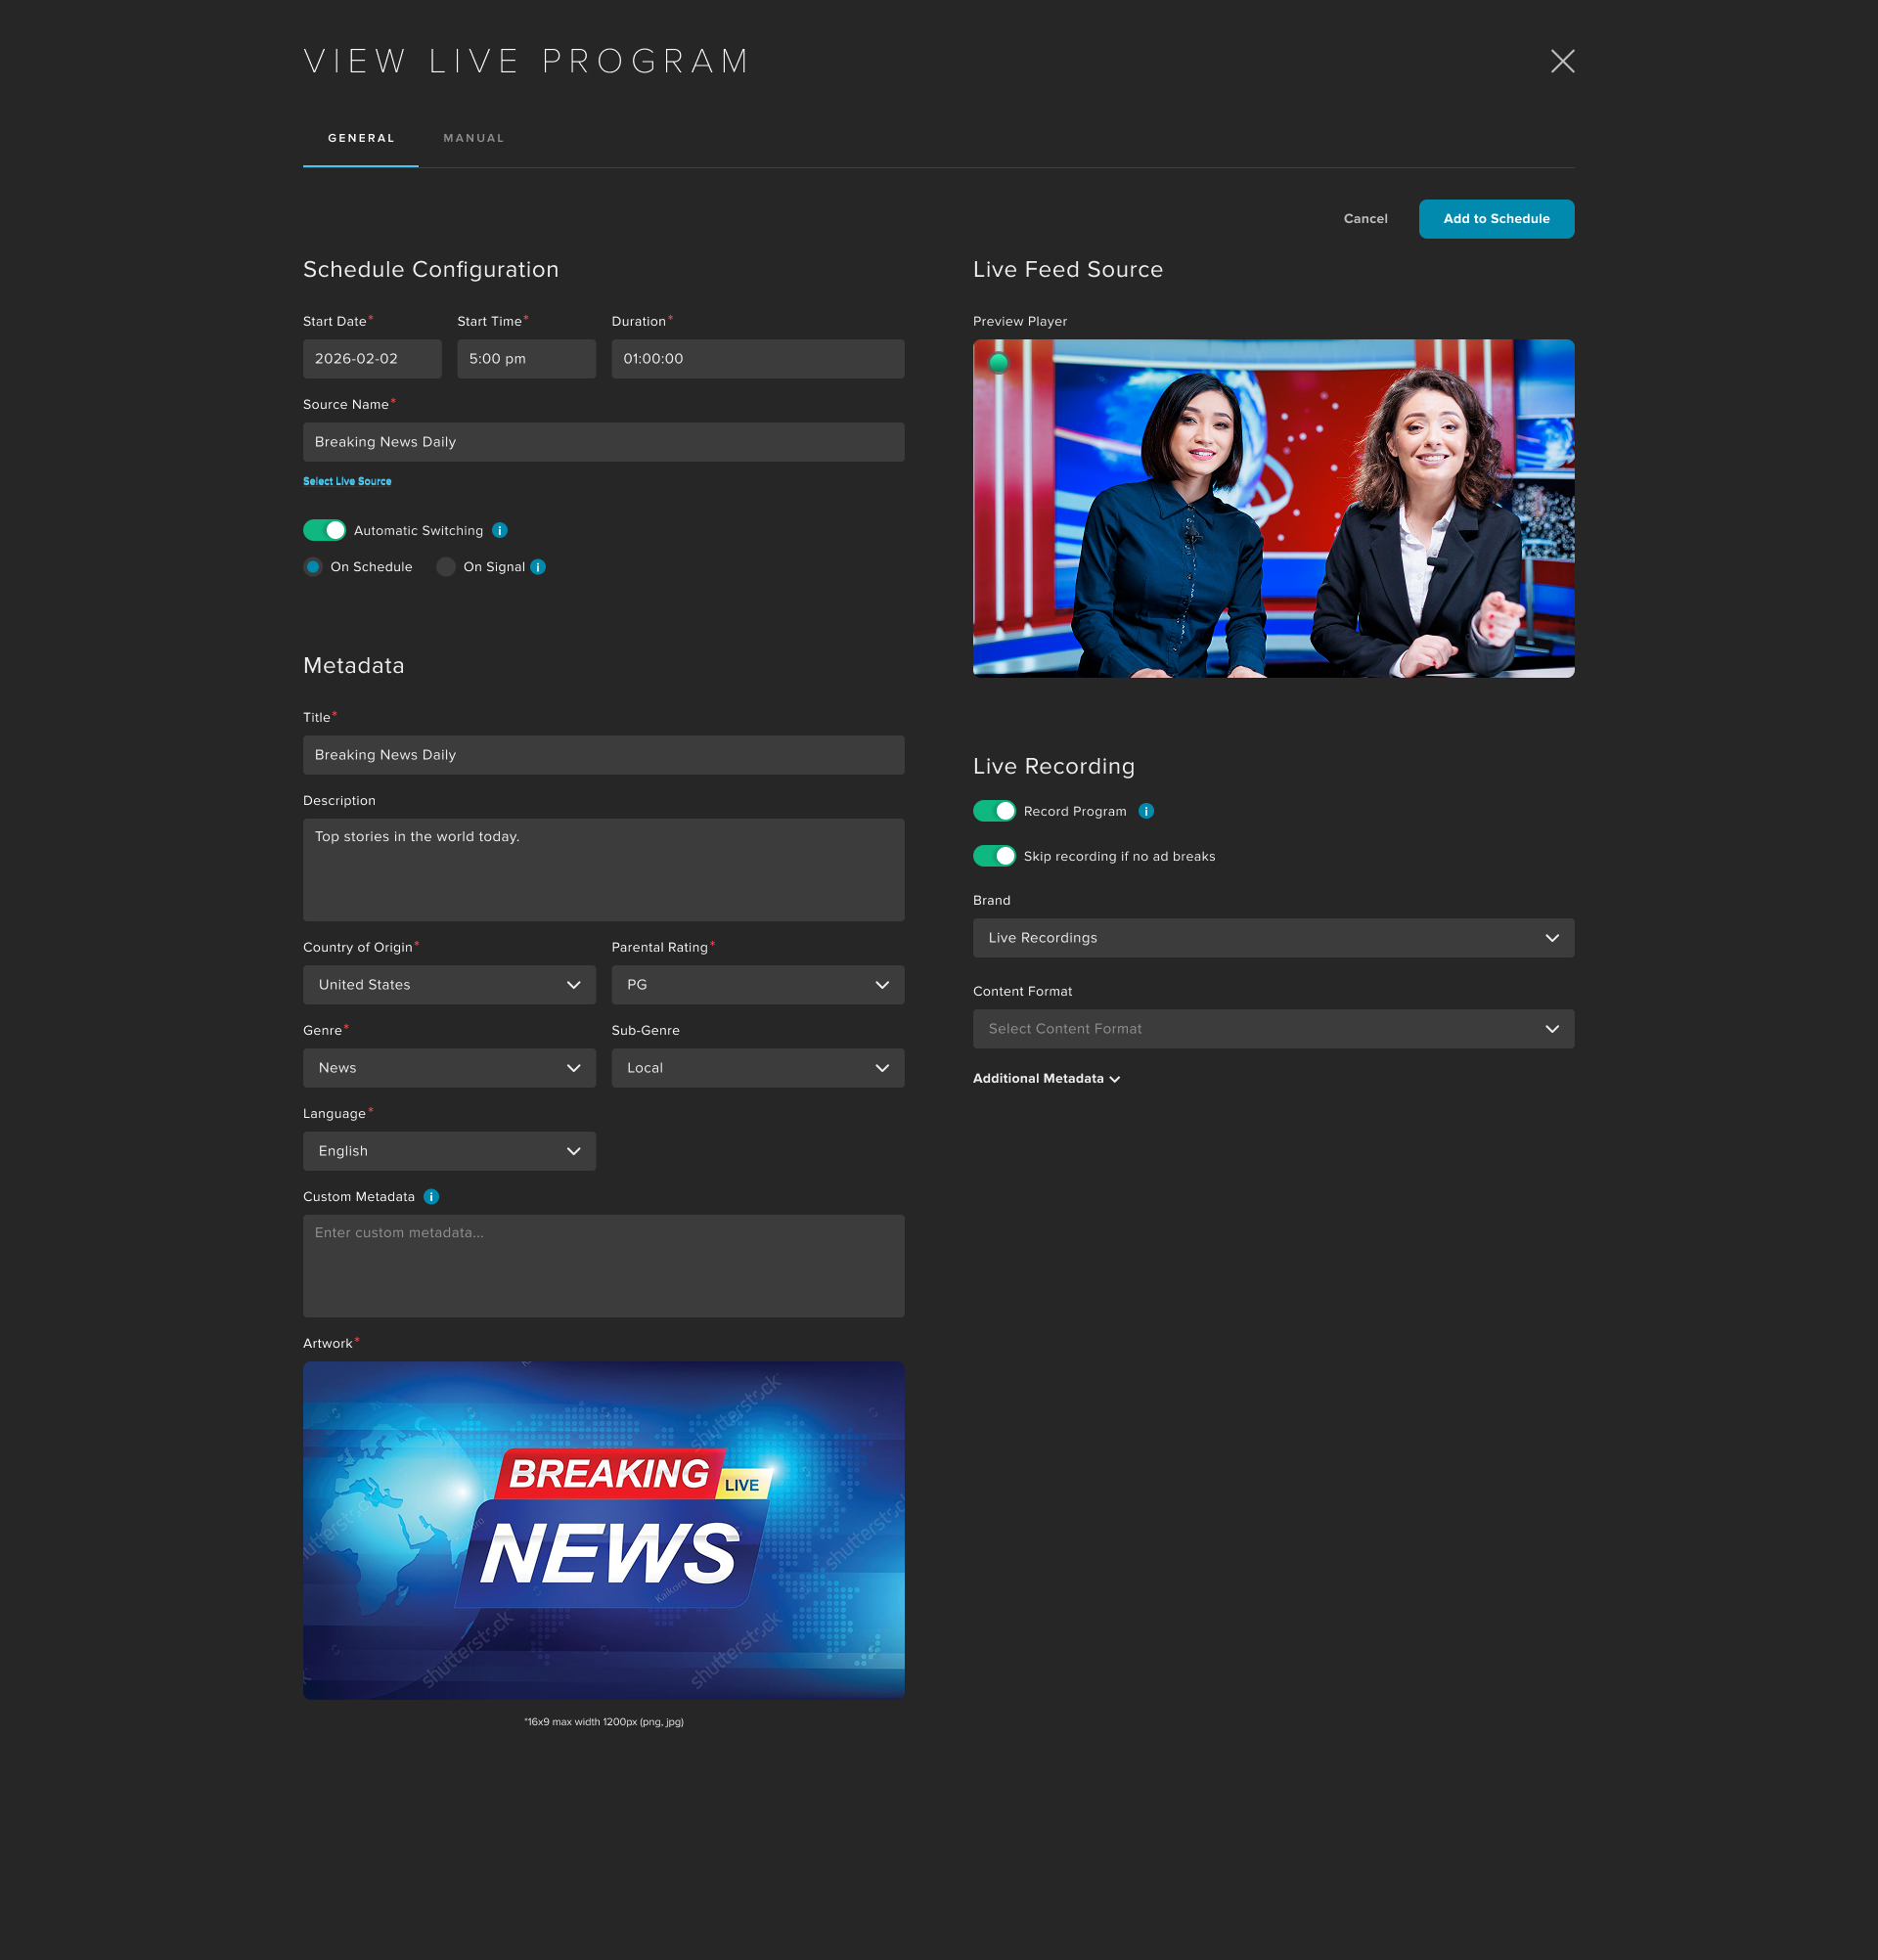Expand the Additional Metadata section
The width and height of the screenshot is (1878, 1960).
click(1046, 1079)
